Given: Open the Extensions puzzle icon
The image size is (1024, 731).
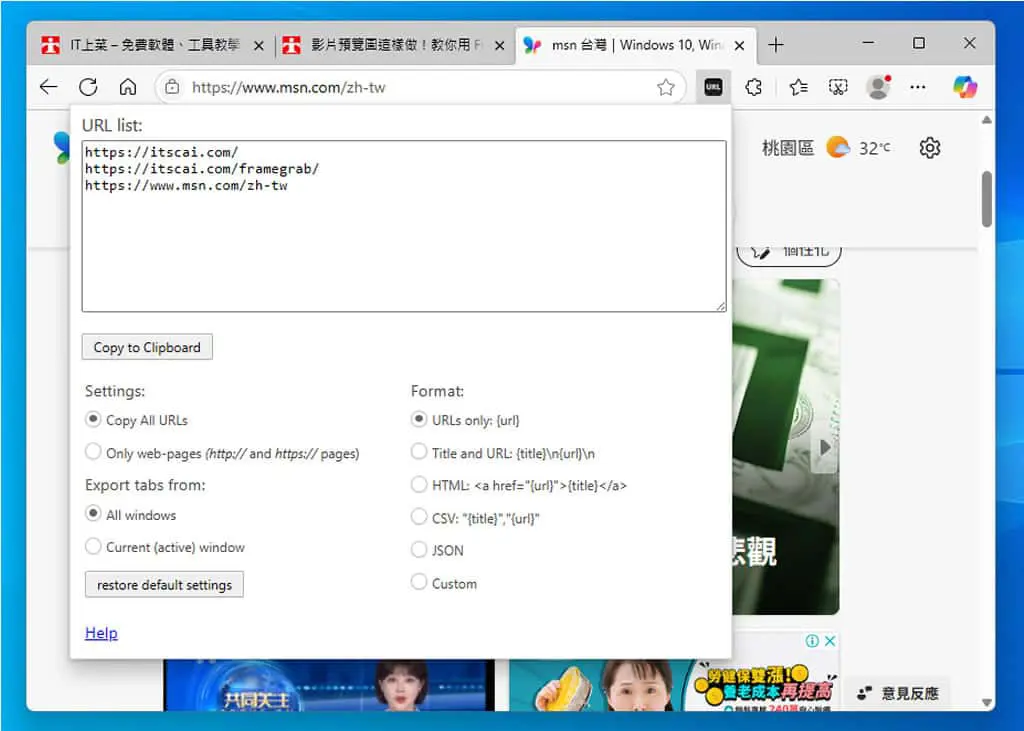Looking at the screenshot, I should (754, 87).
